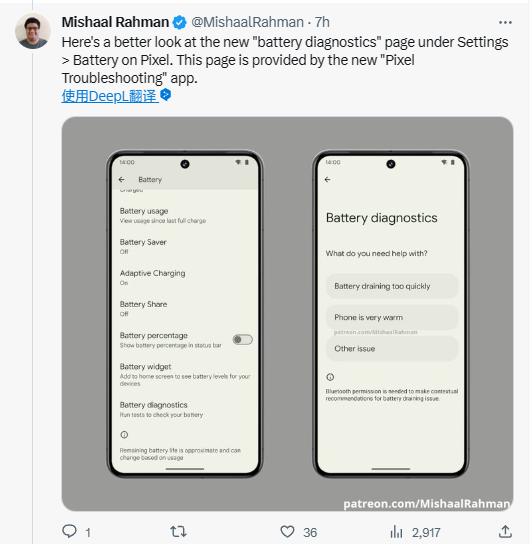Image resolution: width=532 pixels, height=544 pixels.
Task: Click the 使用DeepL翻译 translate link
Action: 110,96
